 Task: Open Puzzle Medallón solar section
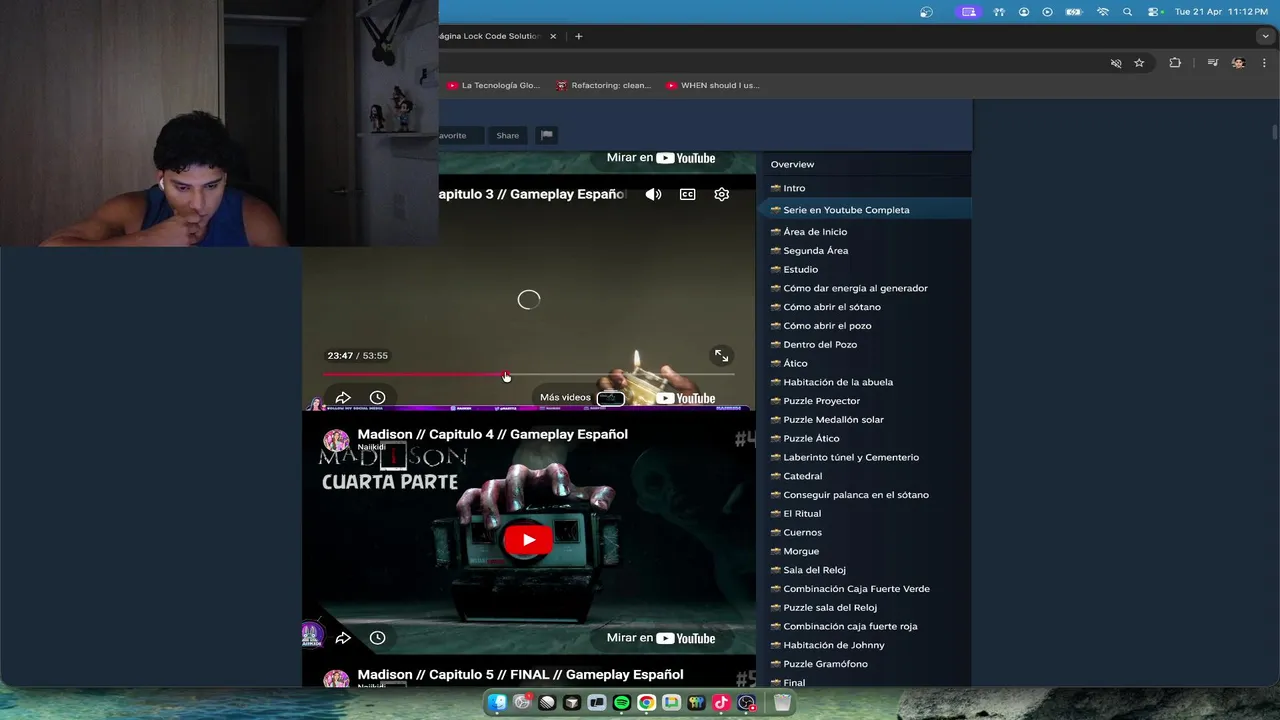pos(833,420)
